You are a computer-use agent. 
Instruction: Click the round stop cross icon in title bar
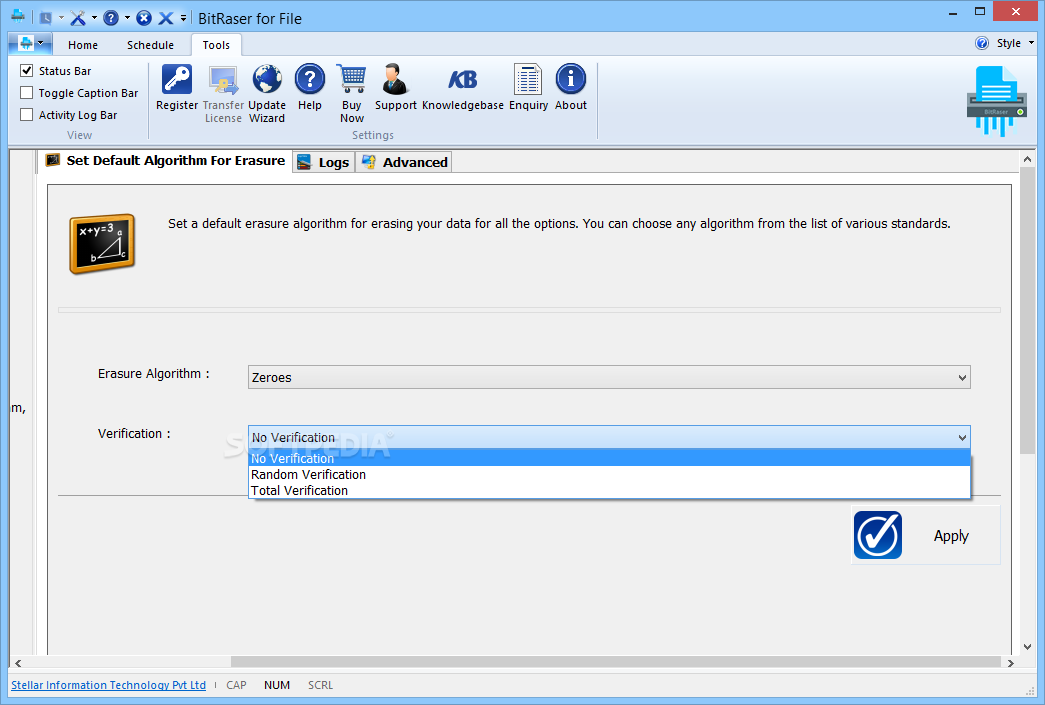[x=143, y=18]
